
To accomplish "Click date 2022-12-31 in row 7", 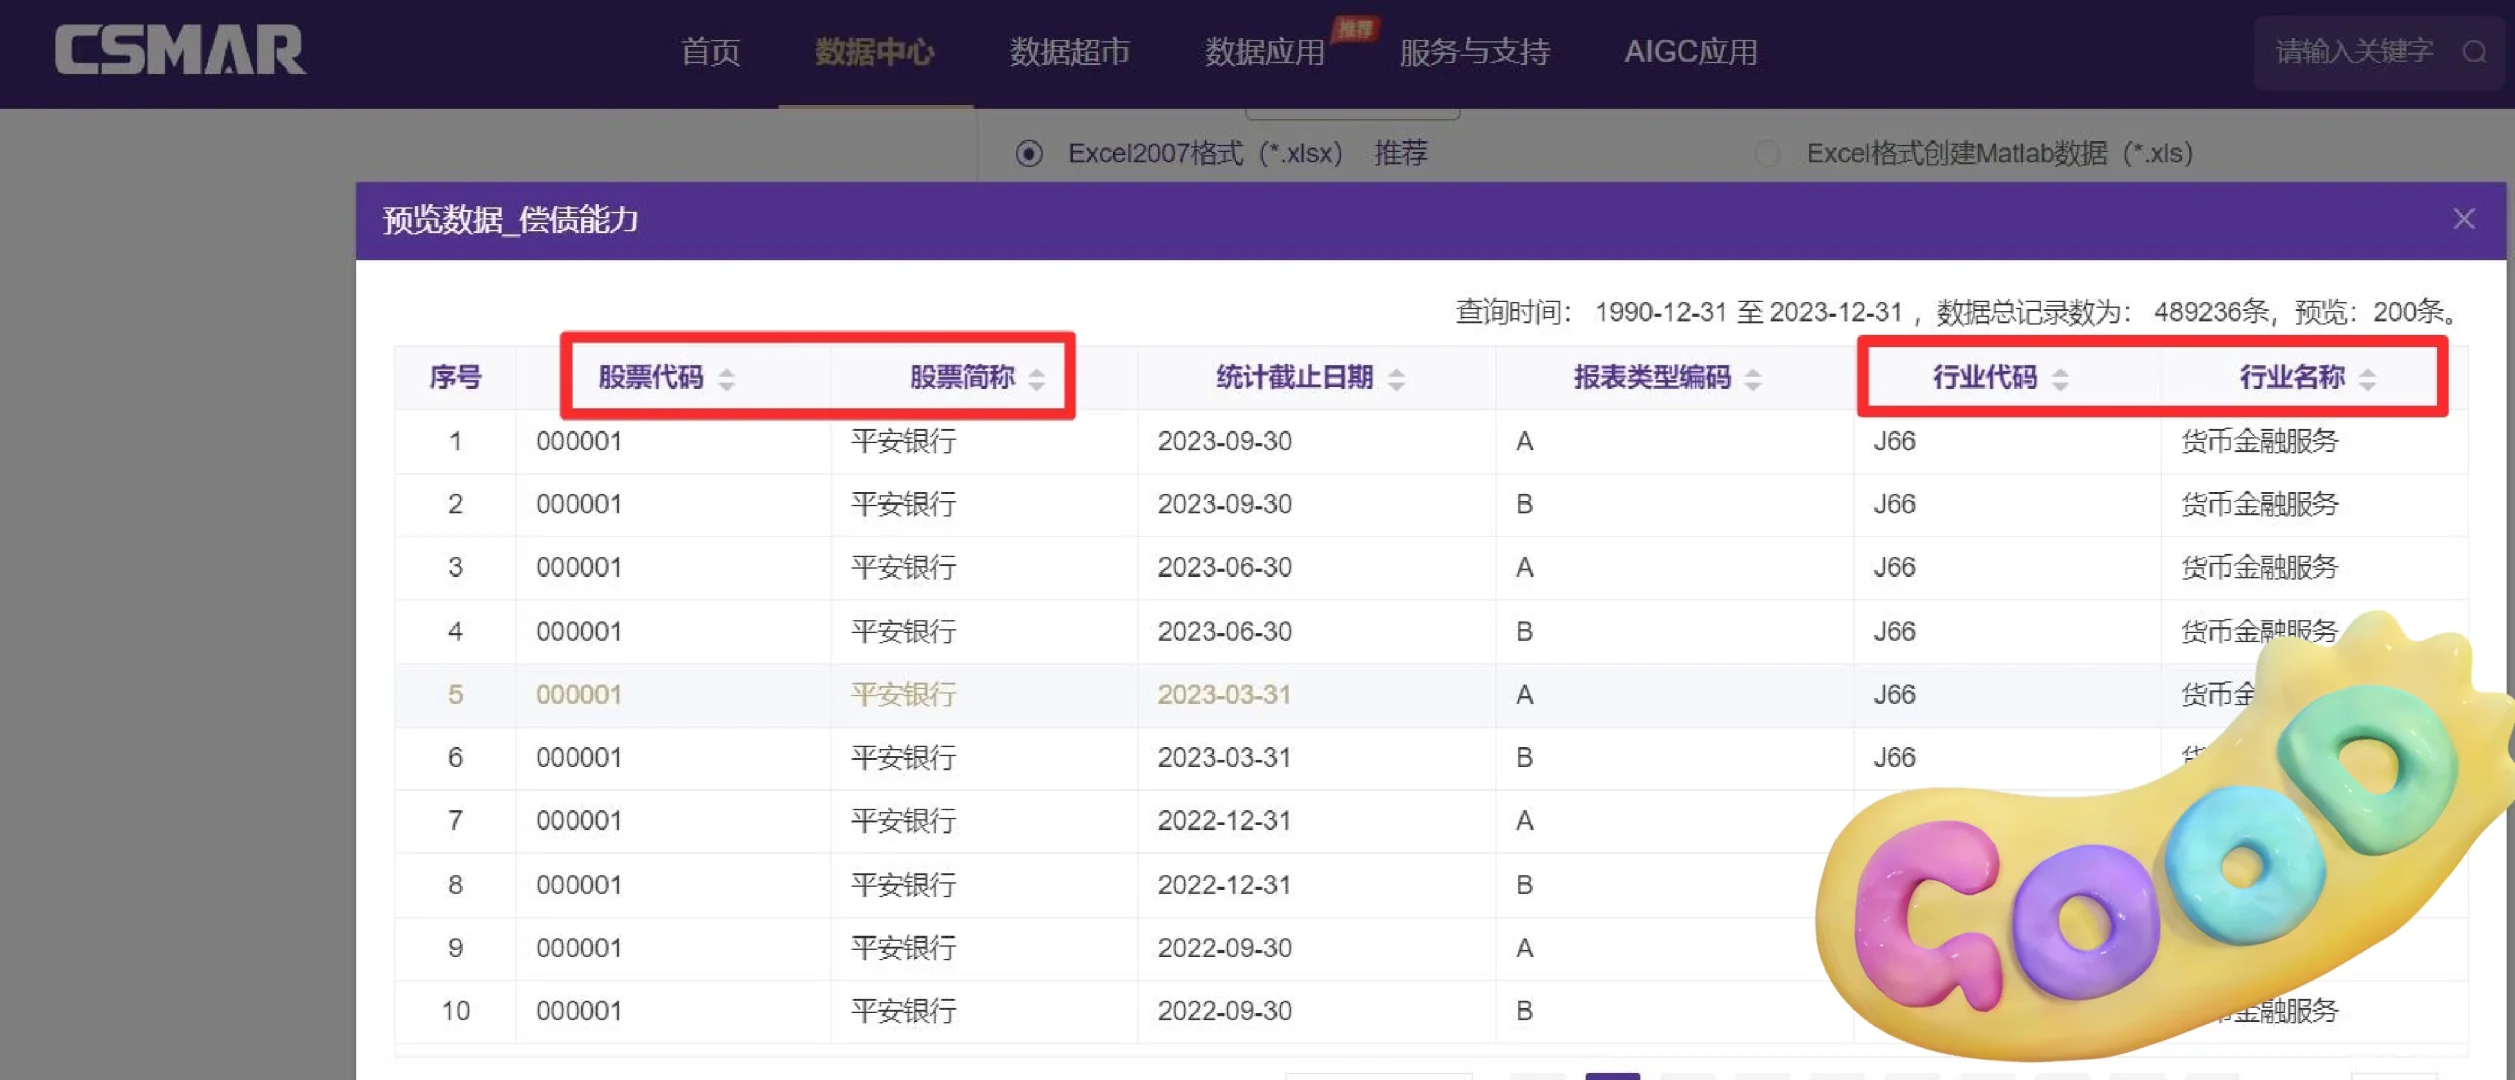I will tap(1225, 821).
